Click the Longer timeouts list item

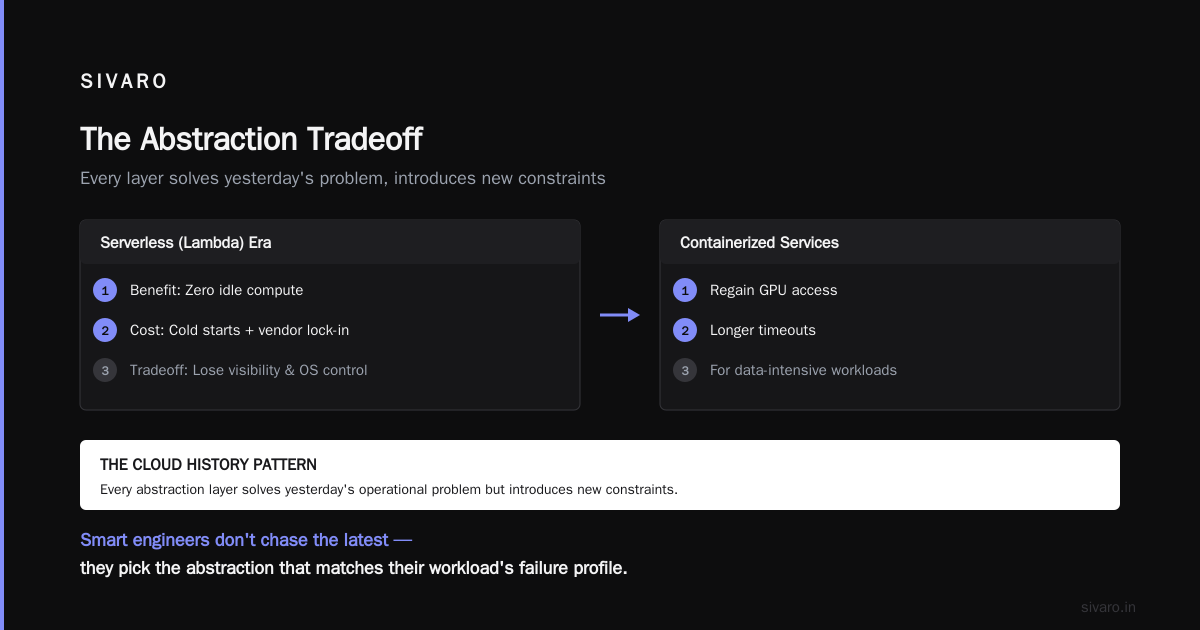763,330
